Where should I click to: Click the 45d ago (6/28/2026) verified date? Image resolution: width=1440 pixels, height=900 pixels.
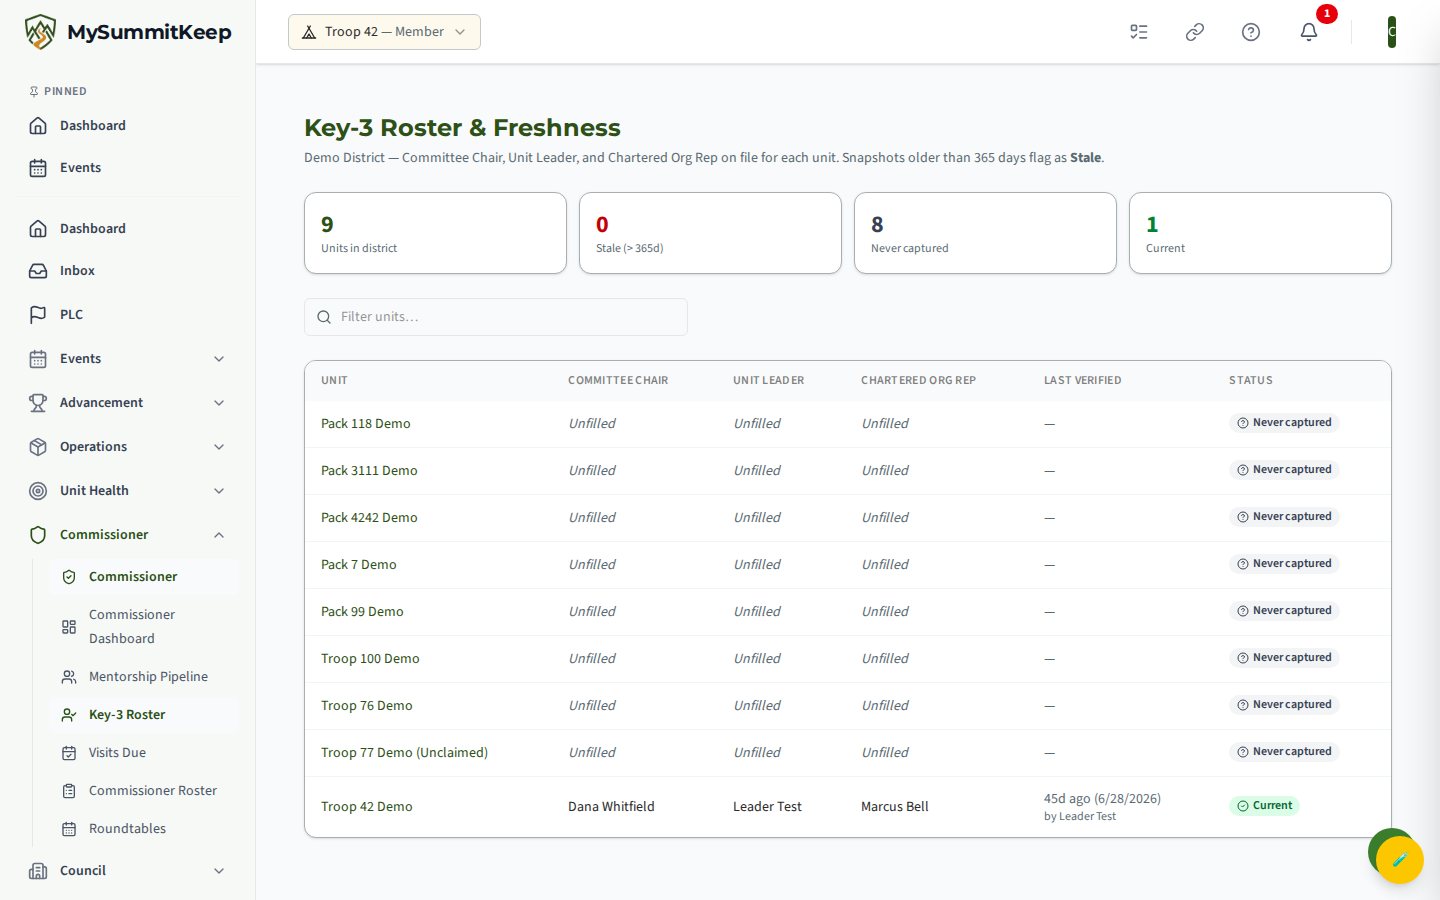(x=1102, y=799)
